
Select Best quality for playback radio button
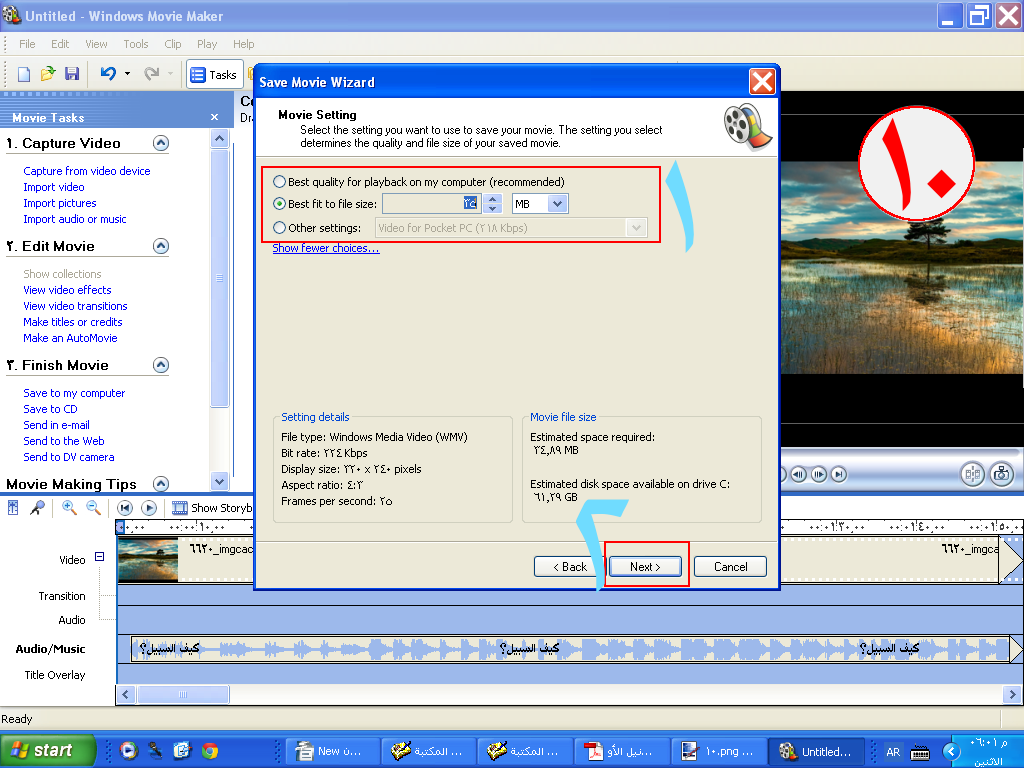click(280, 182)
